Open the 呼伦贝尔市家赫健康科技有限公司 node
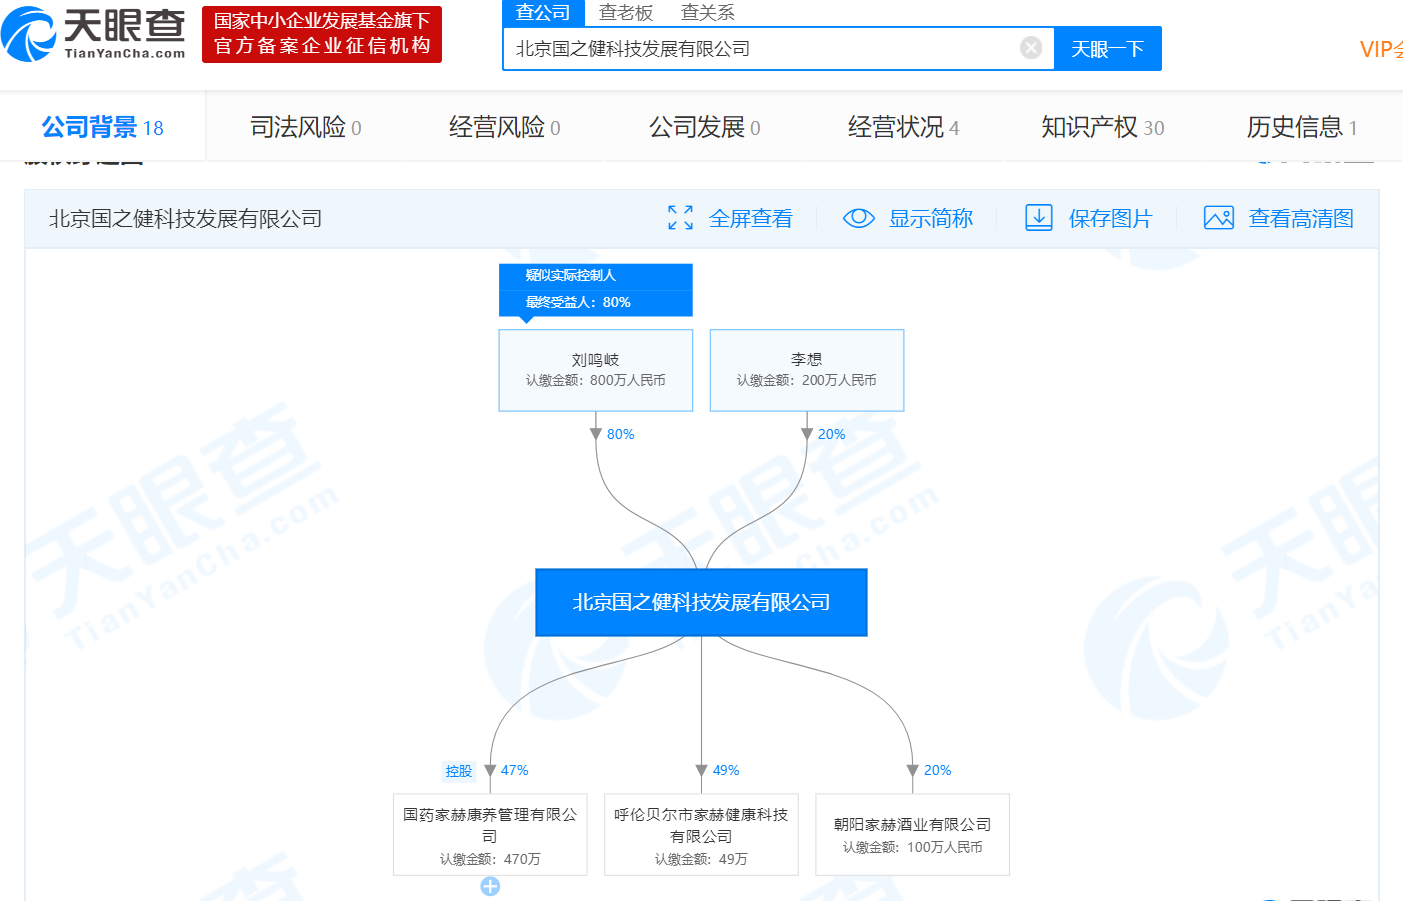Screen dimensions: 1403x901 (701, 835)
